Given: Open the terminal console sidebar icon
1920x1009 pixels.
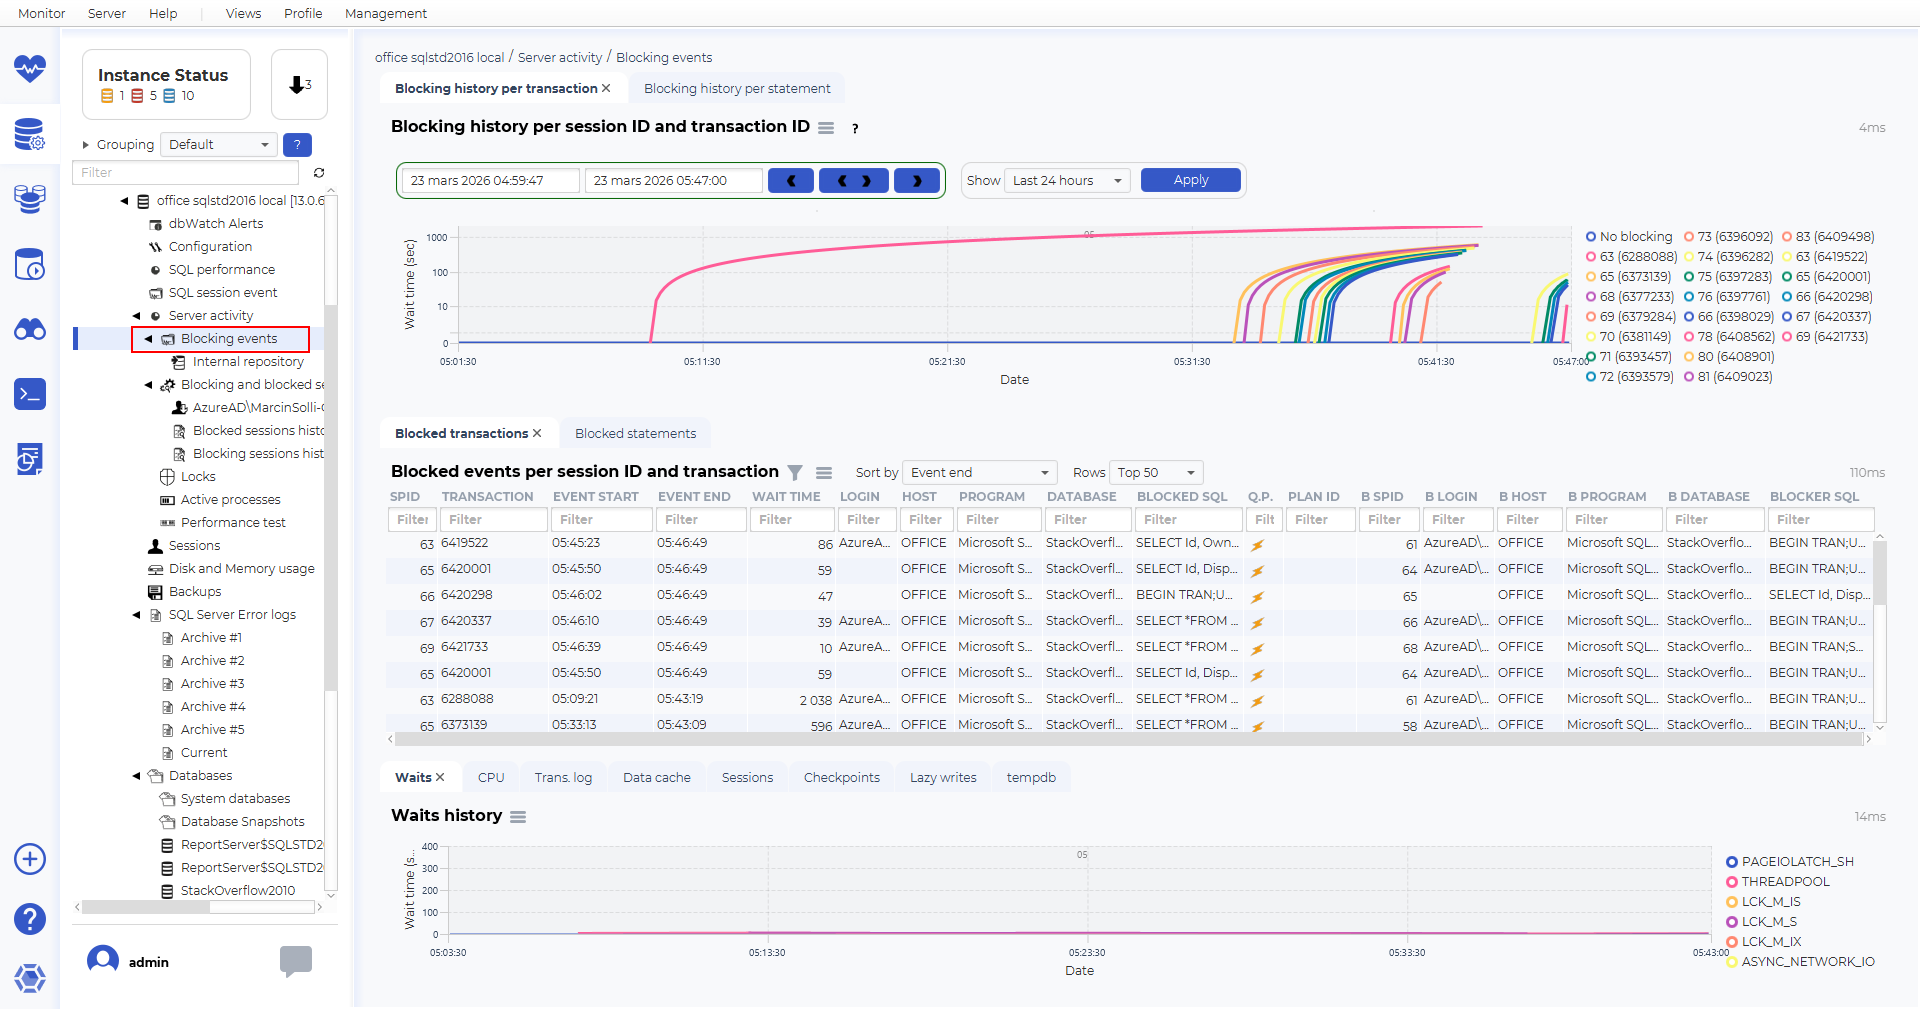Looking at the screenshot, I should point(30,394).
